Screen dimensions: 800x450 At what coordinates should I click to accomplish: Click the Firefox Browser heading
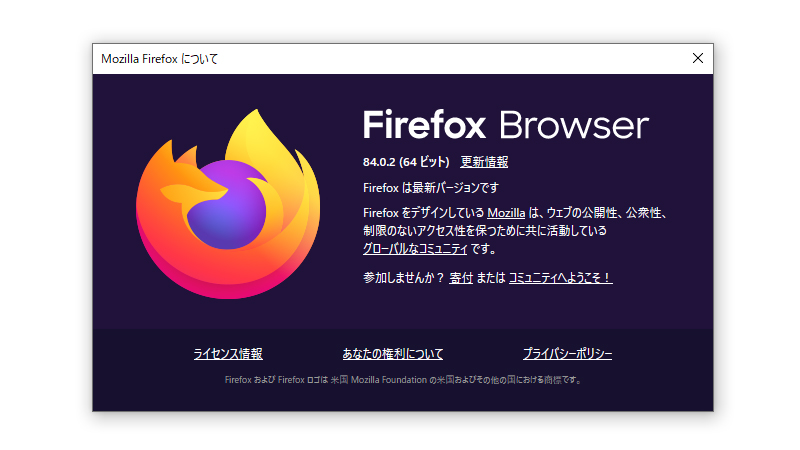pos(506,124)
